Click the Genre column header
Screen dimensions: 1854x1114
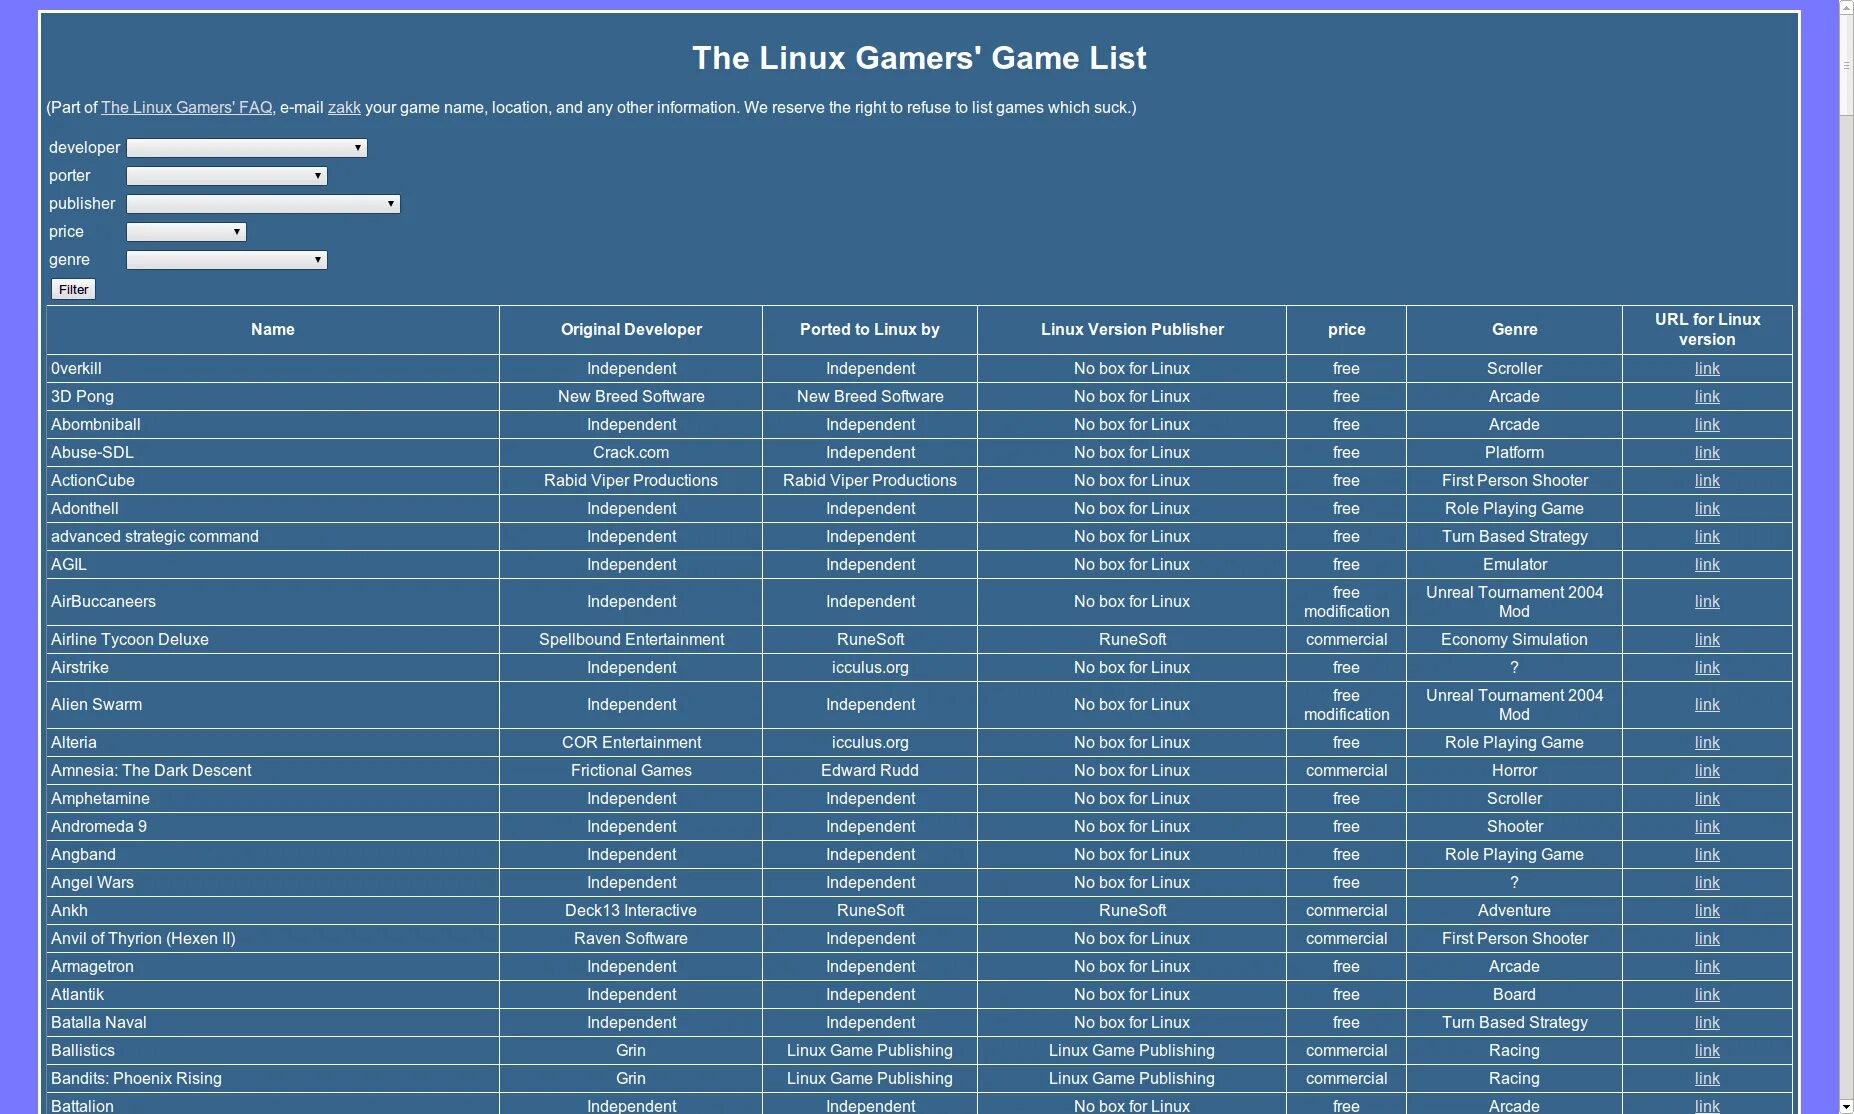(1514, 330)
